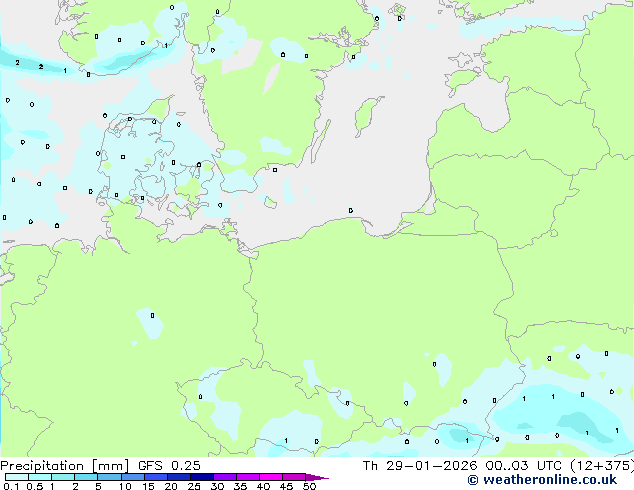Pick the 15–20 mm legend color swatch

[x=155, y=477]
